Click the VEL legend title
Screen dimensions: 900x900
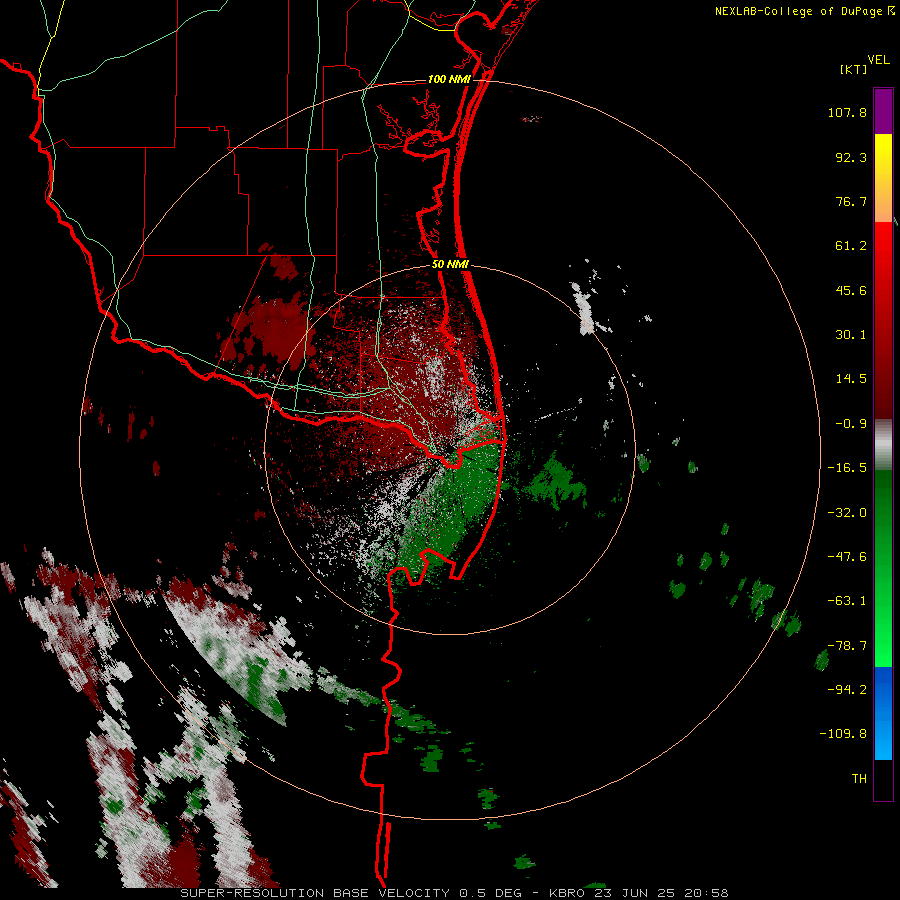click(878, 60)
